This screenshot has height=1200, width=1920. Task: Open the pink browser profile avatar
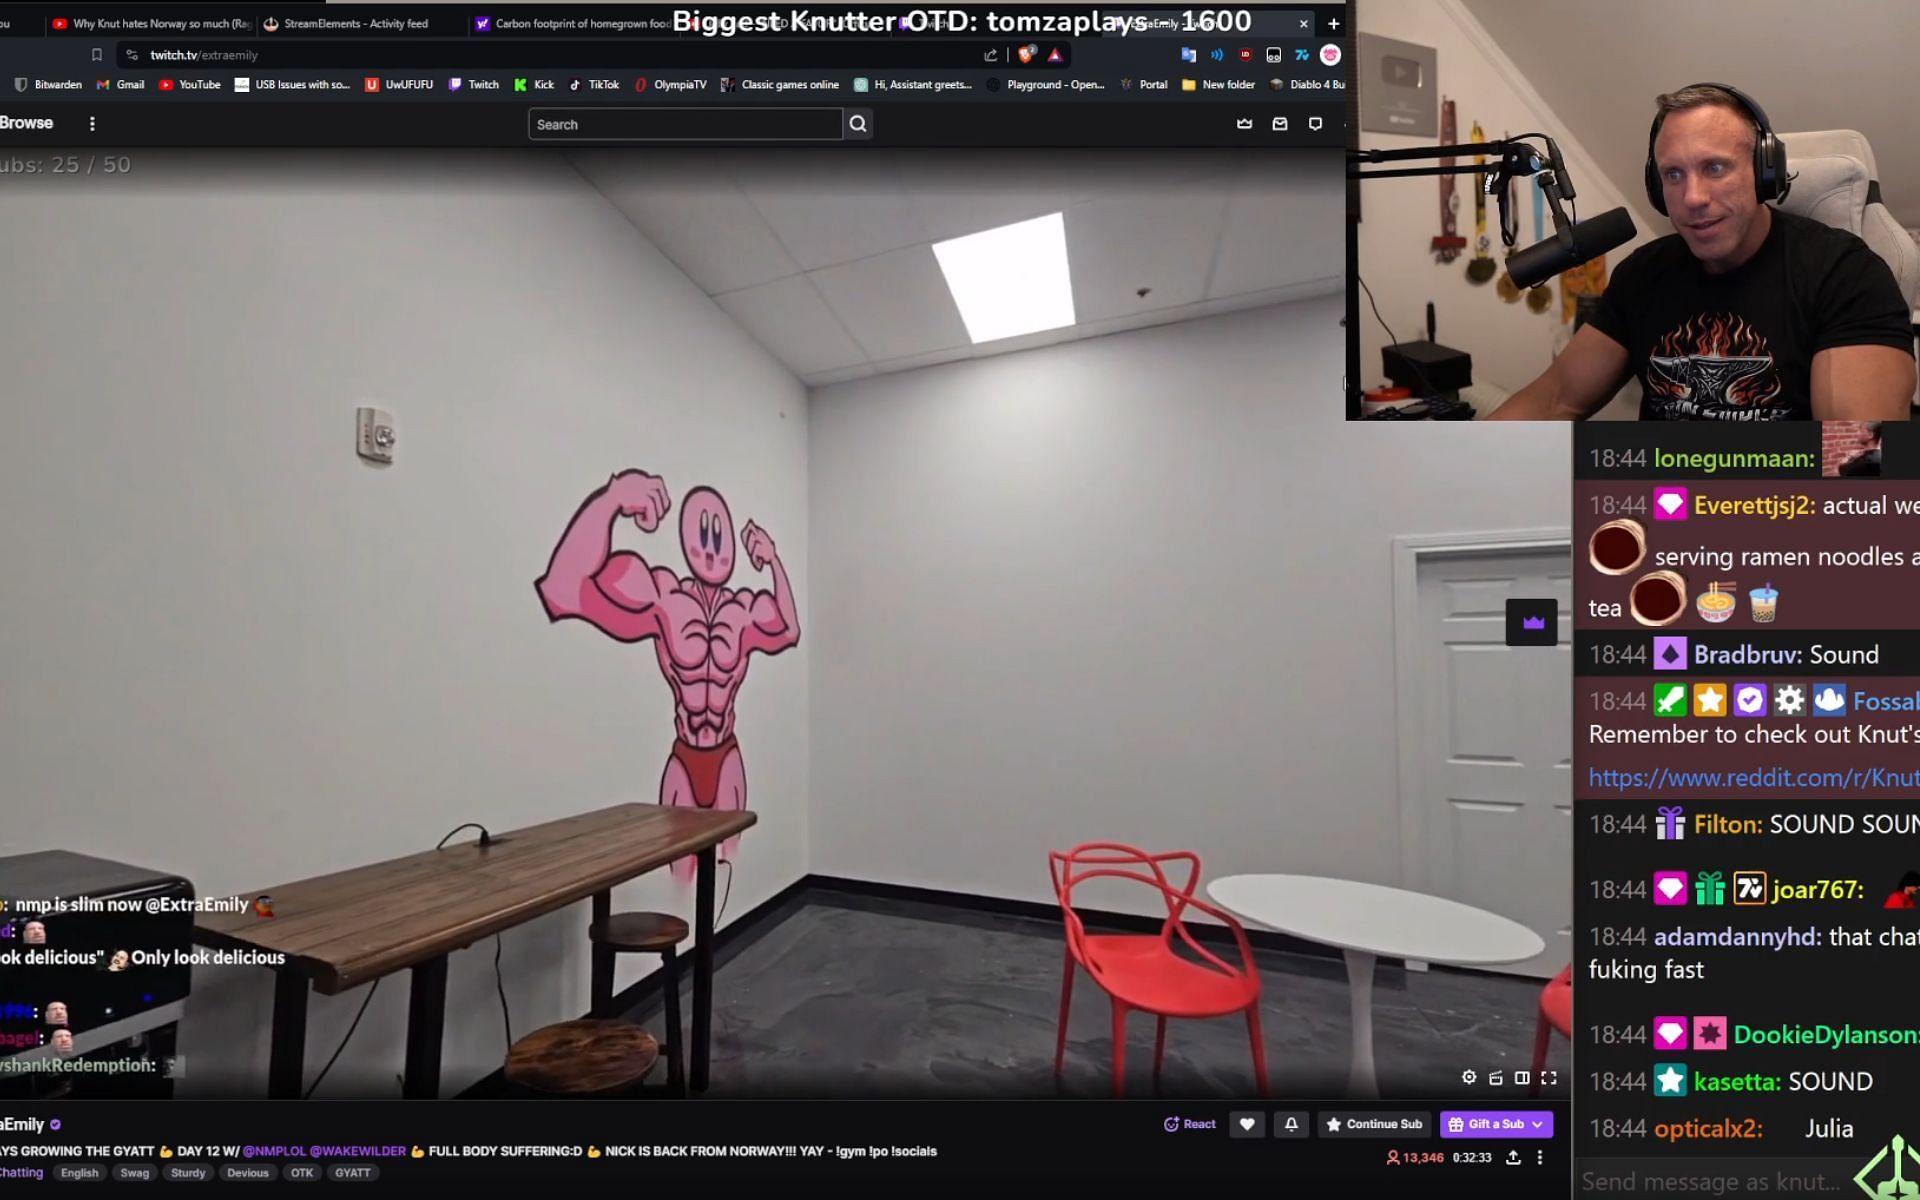(x=1330, y=55)
